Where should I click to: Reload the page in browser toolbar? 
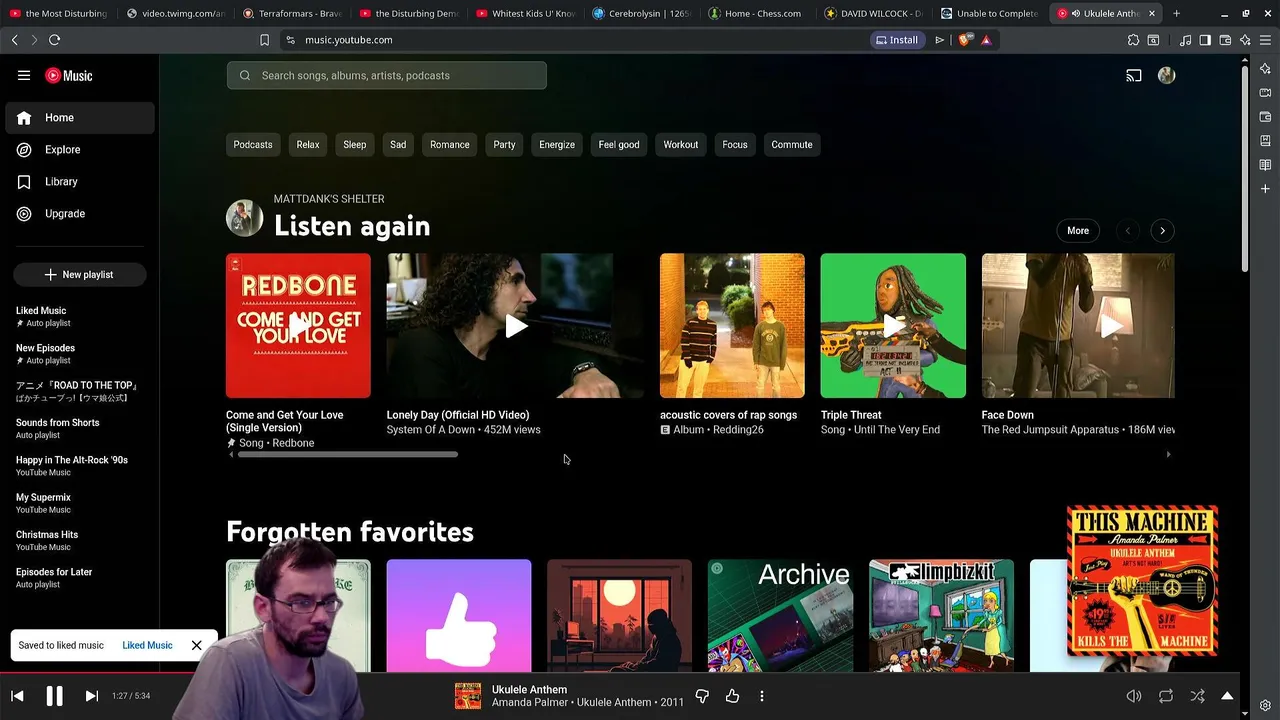pyautogui.click(x=54, y=40)
